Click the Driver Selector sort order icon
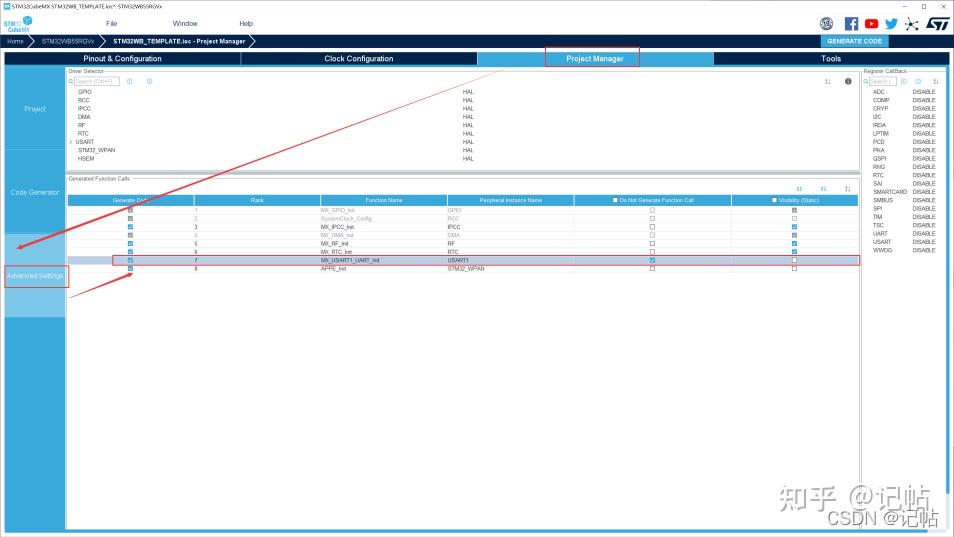This screenshot has width=954, height=537. point(827,81)
